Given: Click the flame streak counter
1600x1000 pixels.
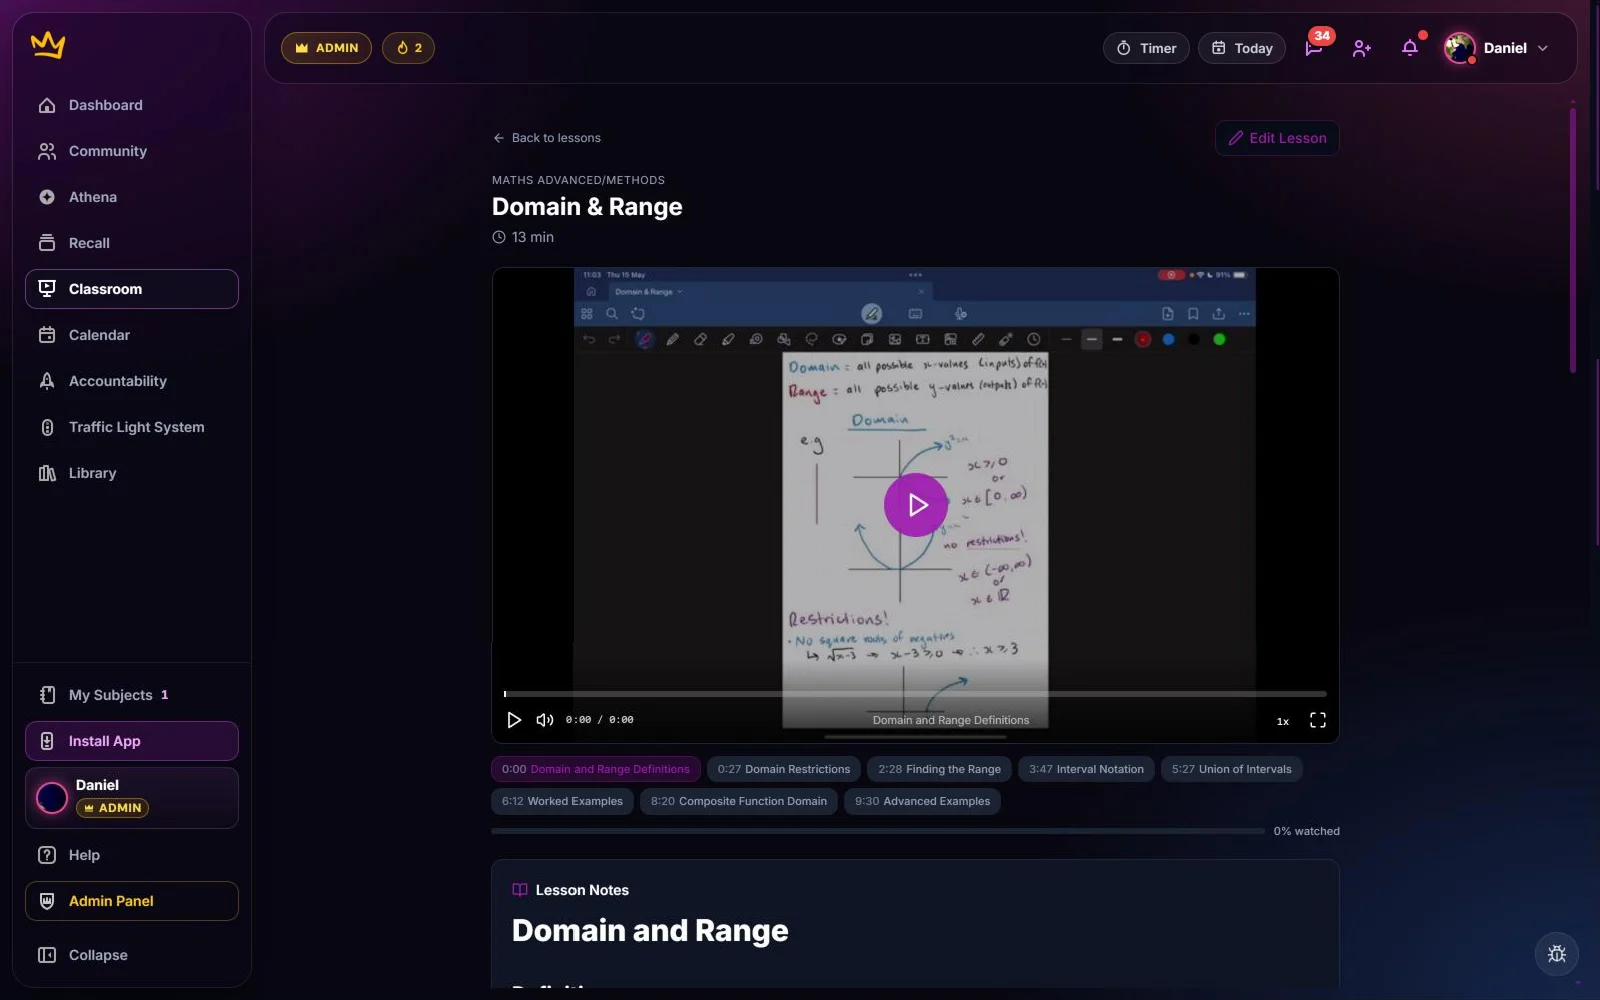Looking at the screenshot, I should (408, 48).
